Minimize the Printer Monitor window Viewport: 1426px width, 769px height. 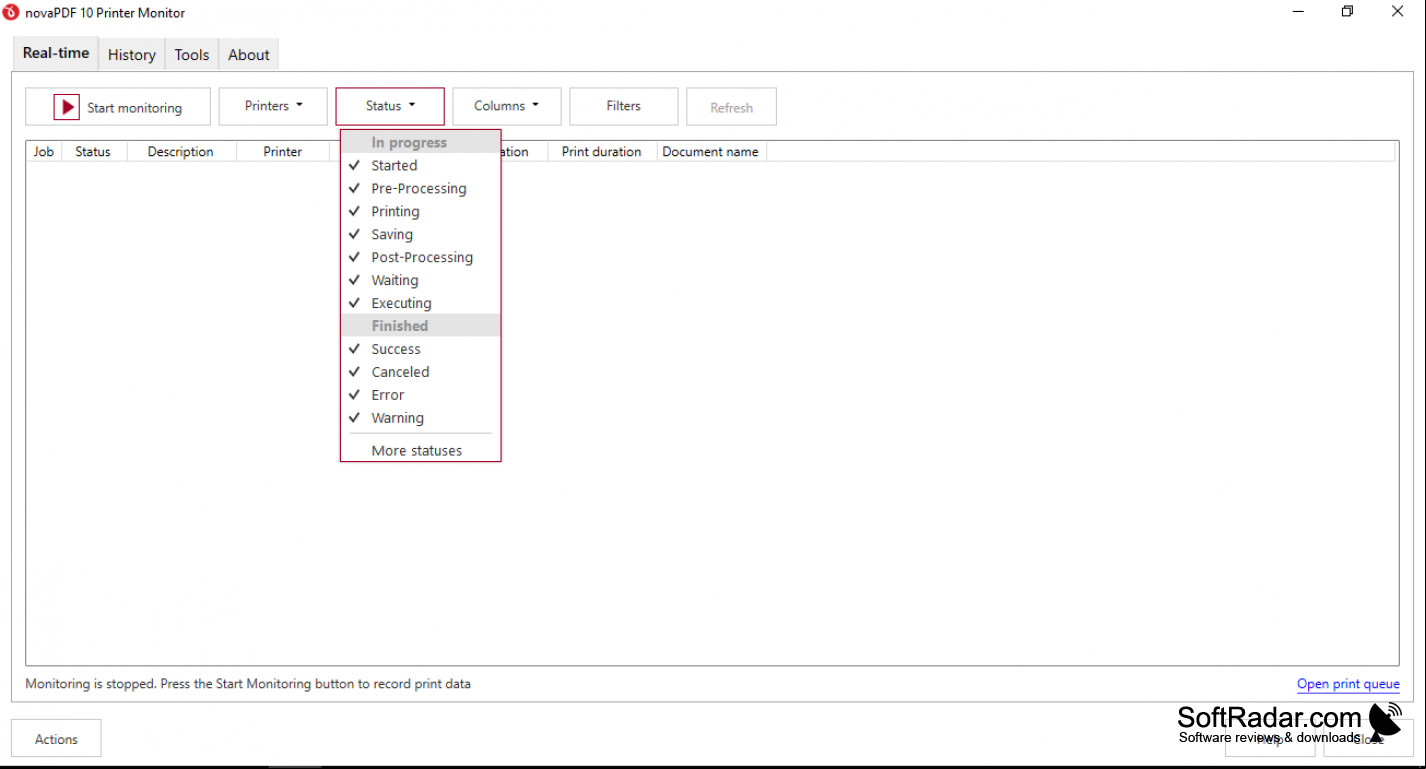tap(1298, 12)
